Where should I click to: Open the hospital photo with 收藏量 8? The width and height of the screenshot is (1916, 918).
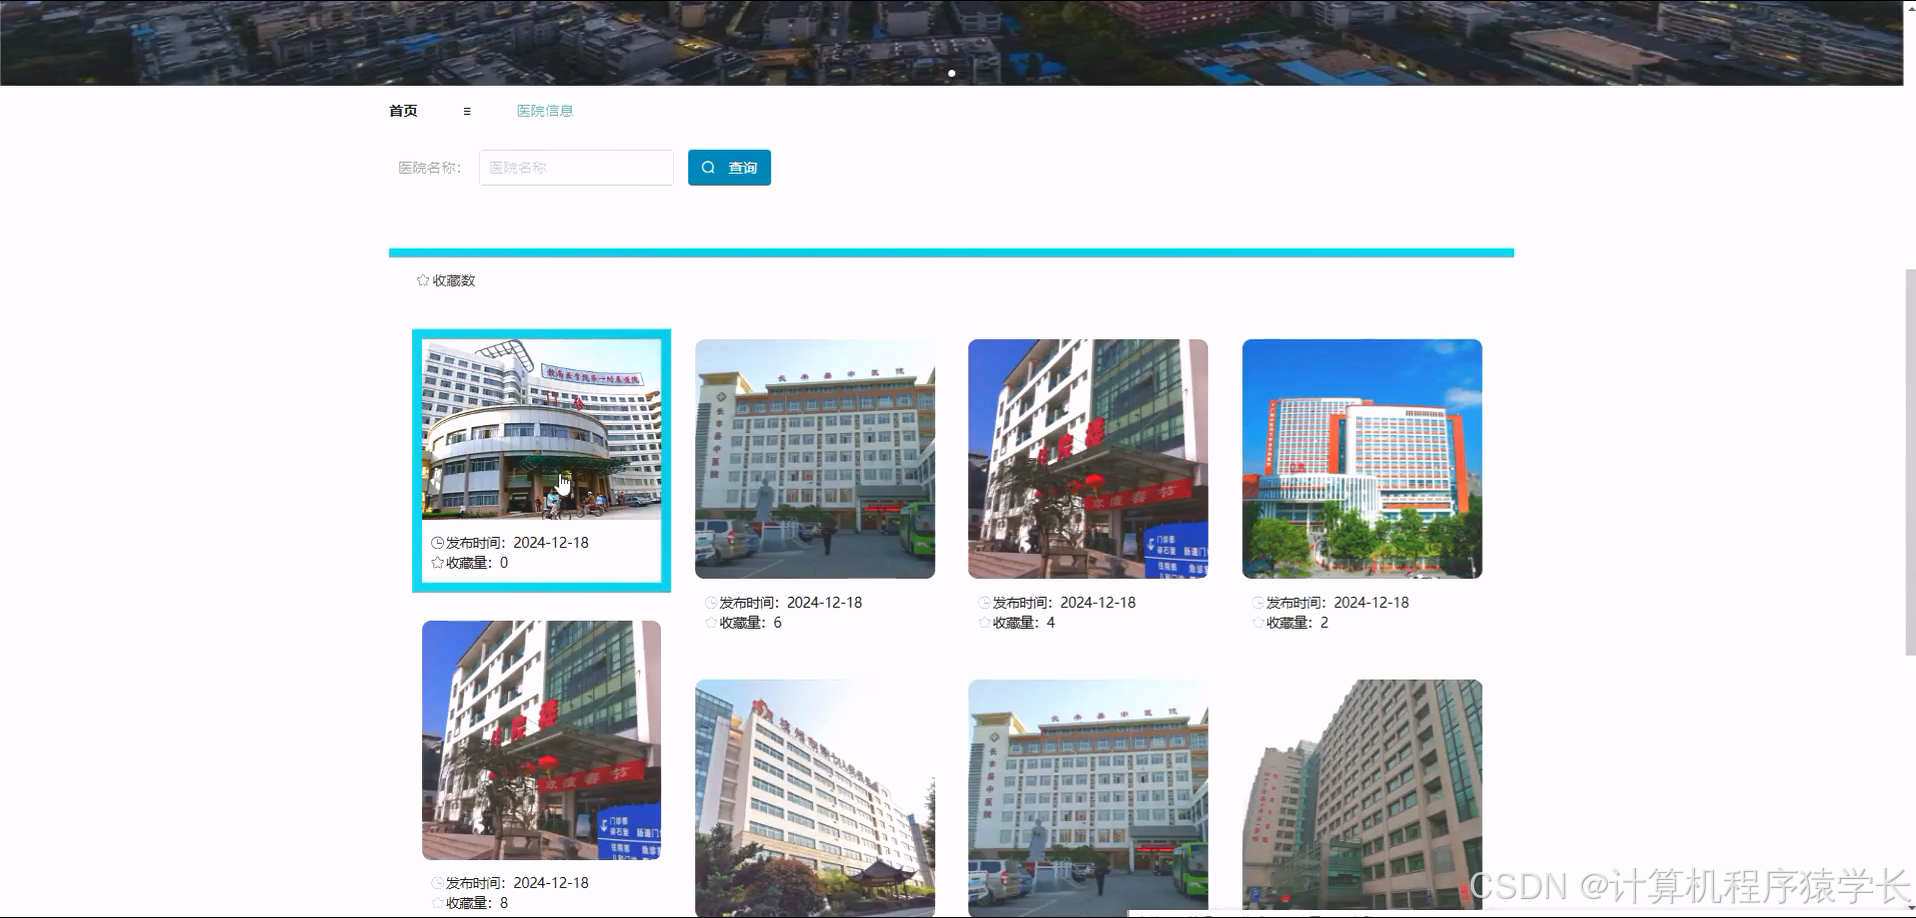(x=541, y=740)
